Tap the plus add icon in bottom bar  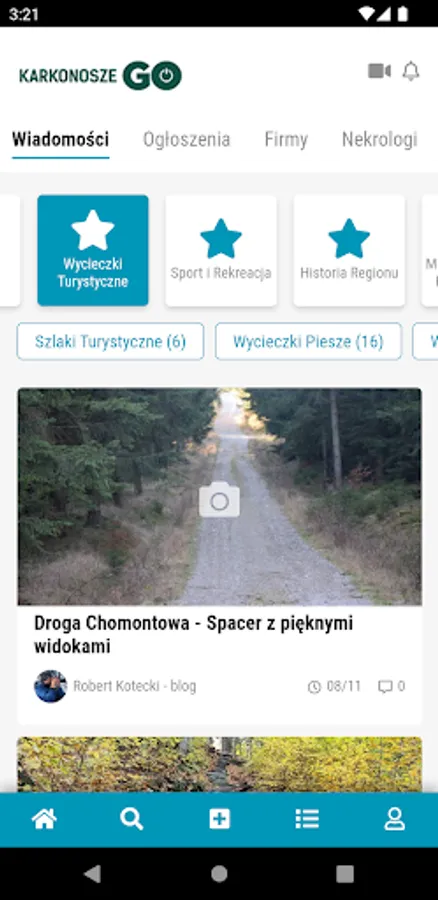pos(219,819)
